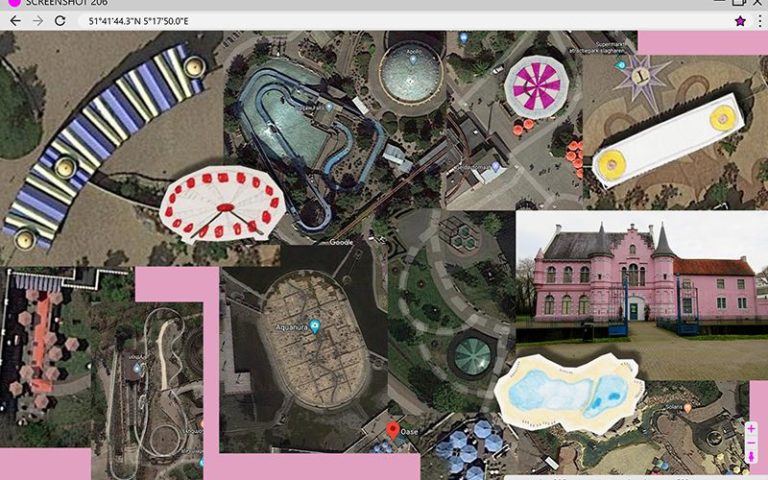Screen dimensions: 768x480
Task: Select the blue pin above Apollo dome
Action: (x=464, y=37)
